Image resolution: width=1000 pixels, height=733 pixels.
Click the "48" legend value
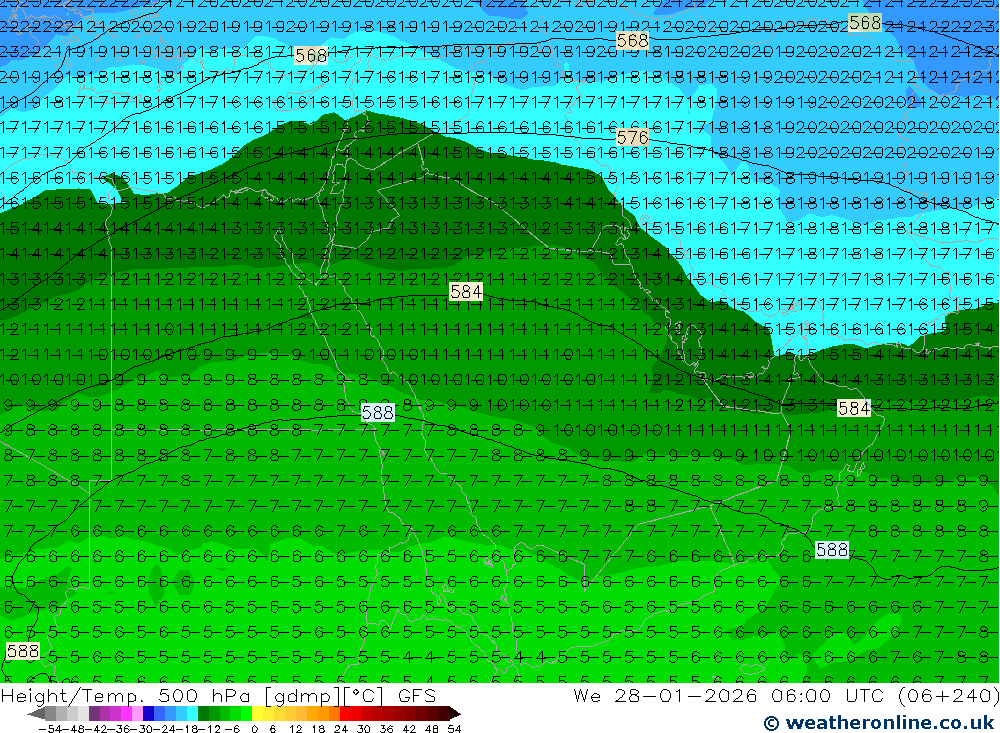[432, 729]
